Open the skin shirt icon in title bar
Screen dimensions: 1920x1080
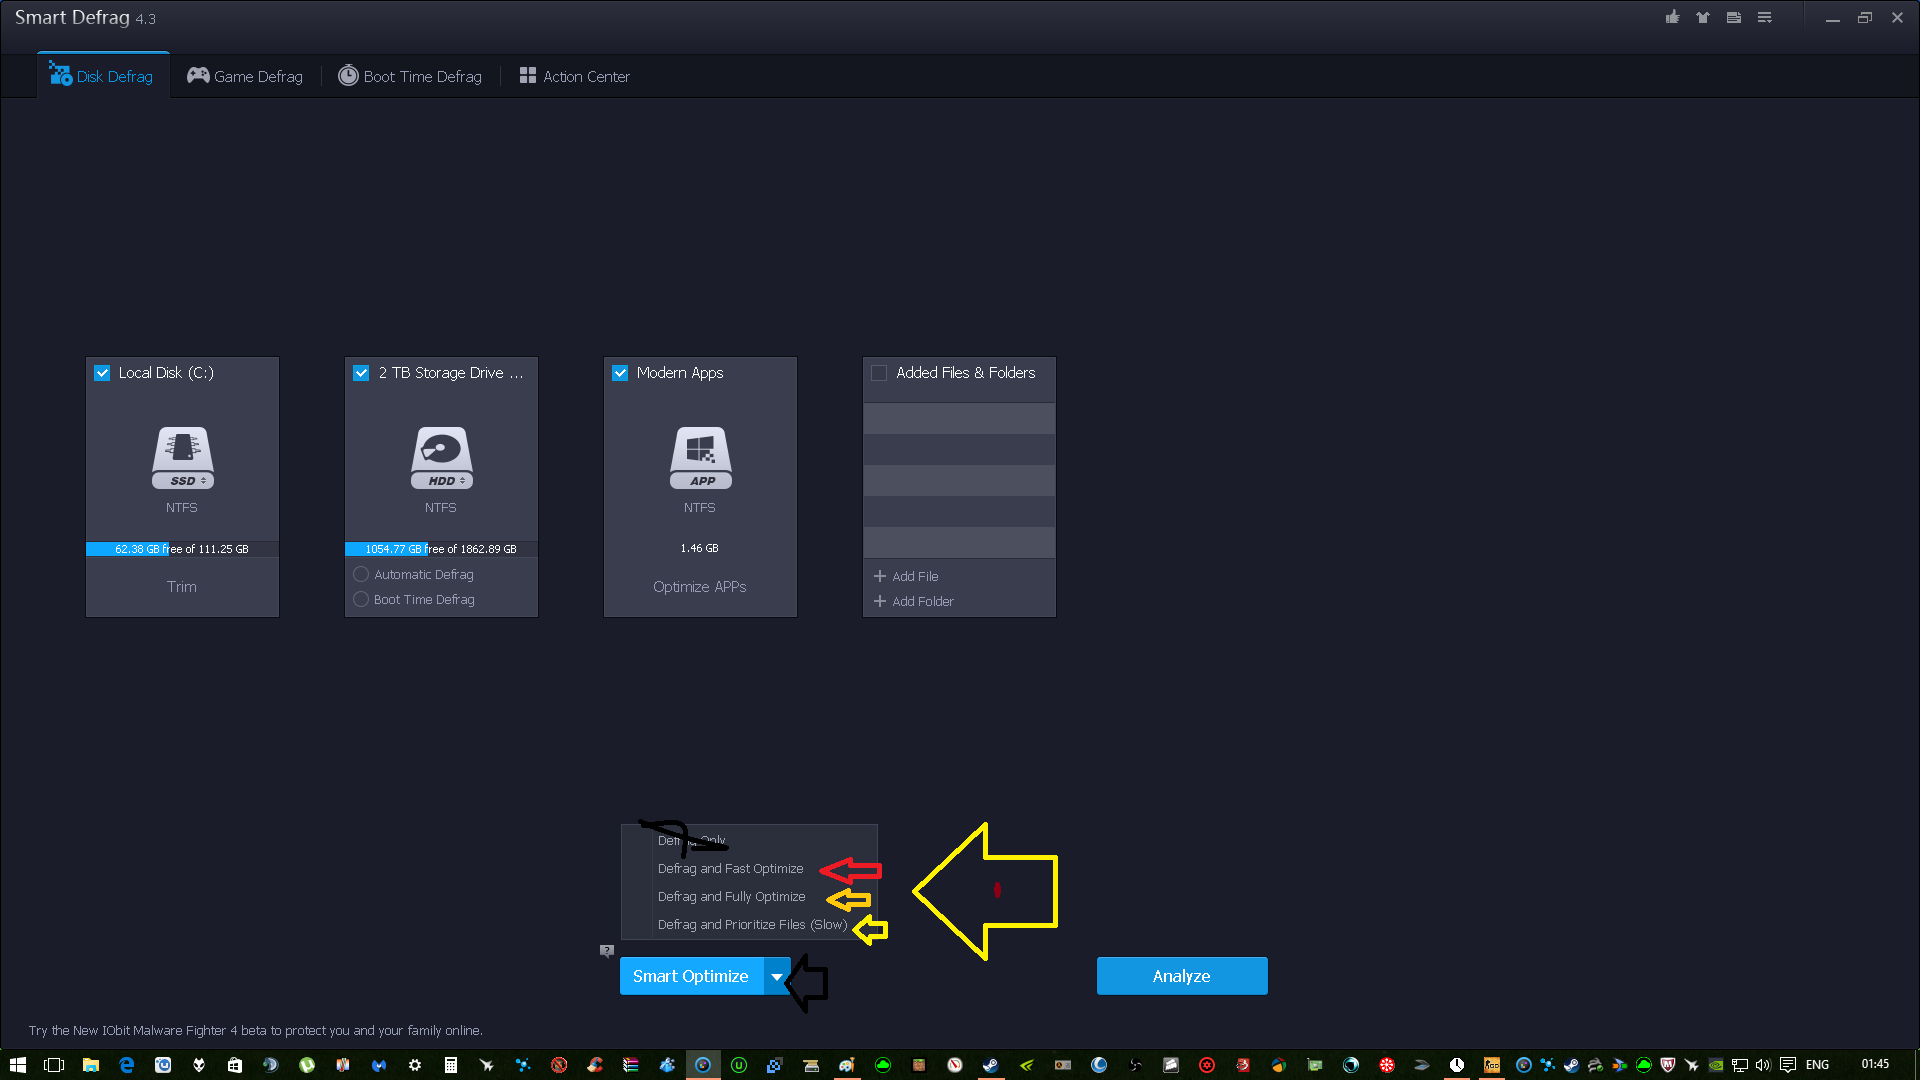click(1703, 17)
